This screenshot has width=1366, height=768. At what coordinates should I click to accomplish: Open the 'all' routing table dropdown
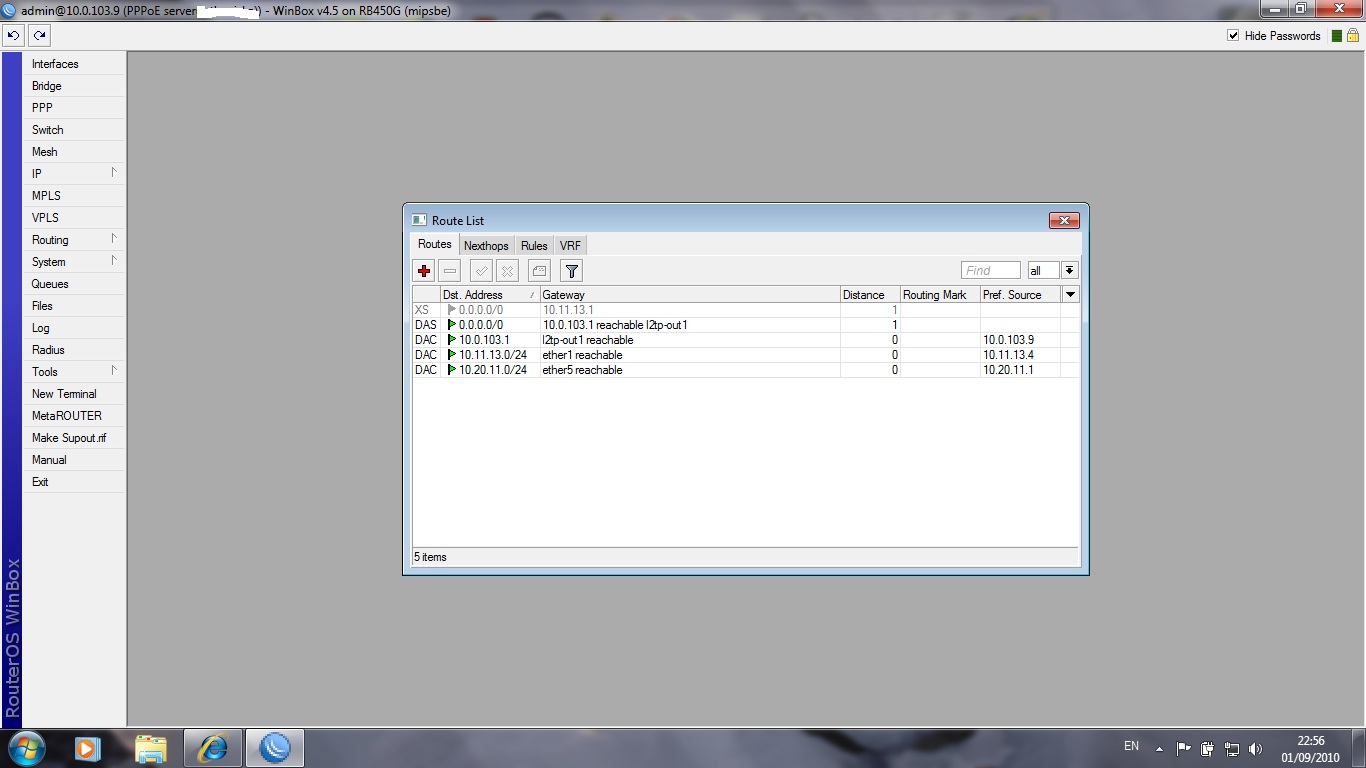(1069, 271)
